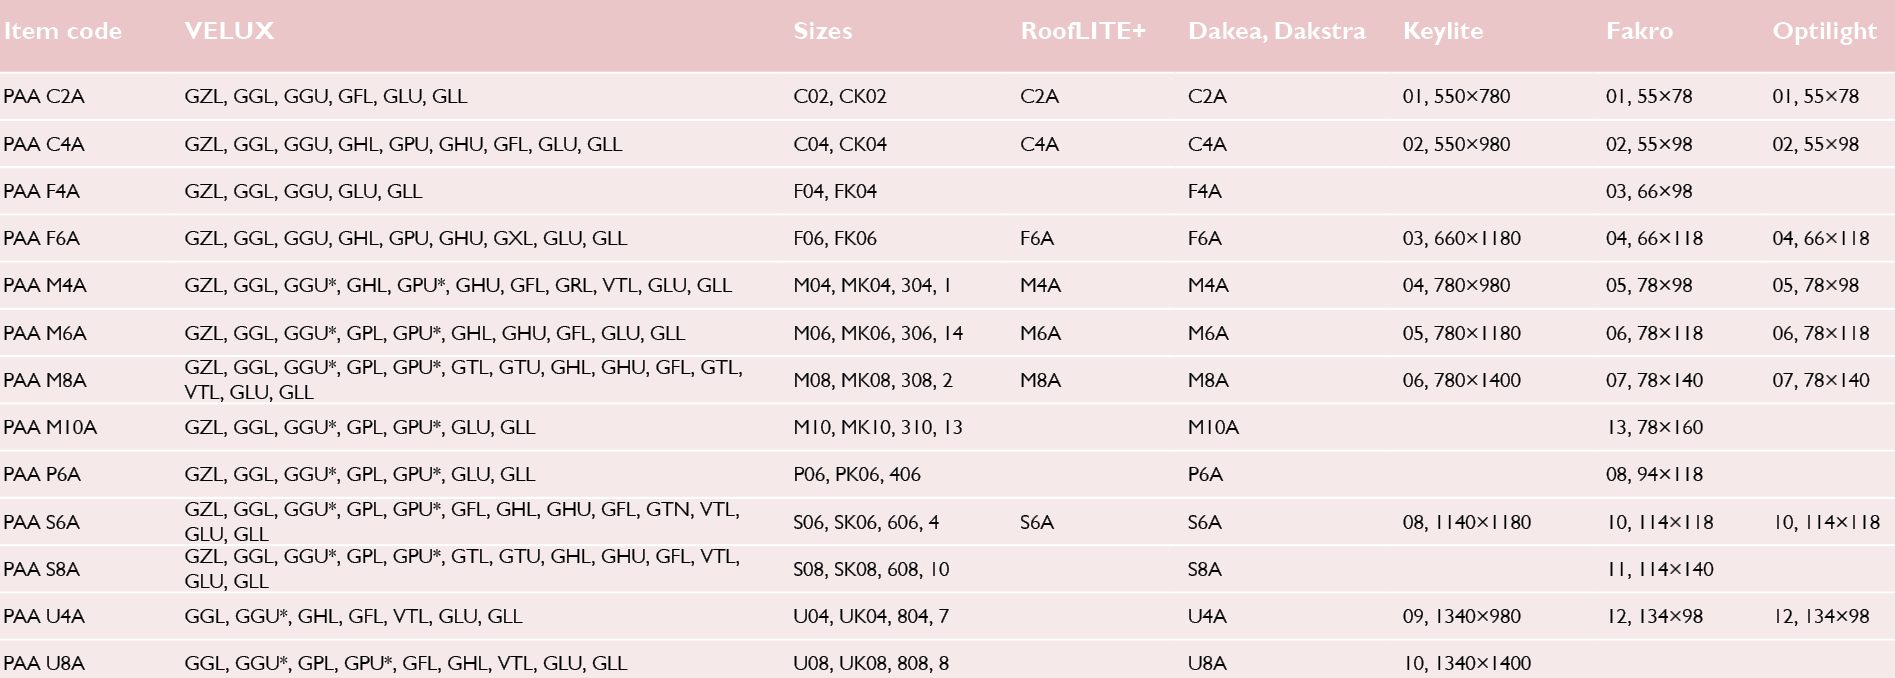This screenshot has height=678, width=1895.
Task: Select Fakro value 13, 78×160
Action: (x=1655, y=428)
